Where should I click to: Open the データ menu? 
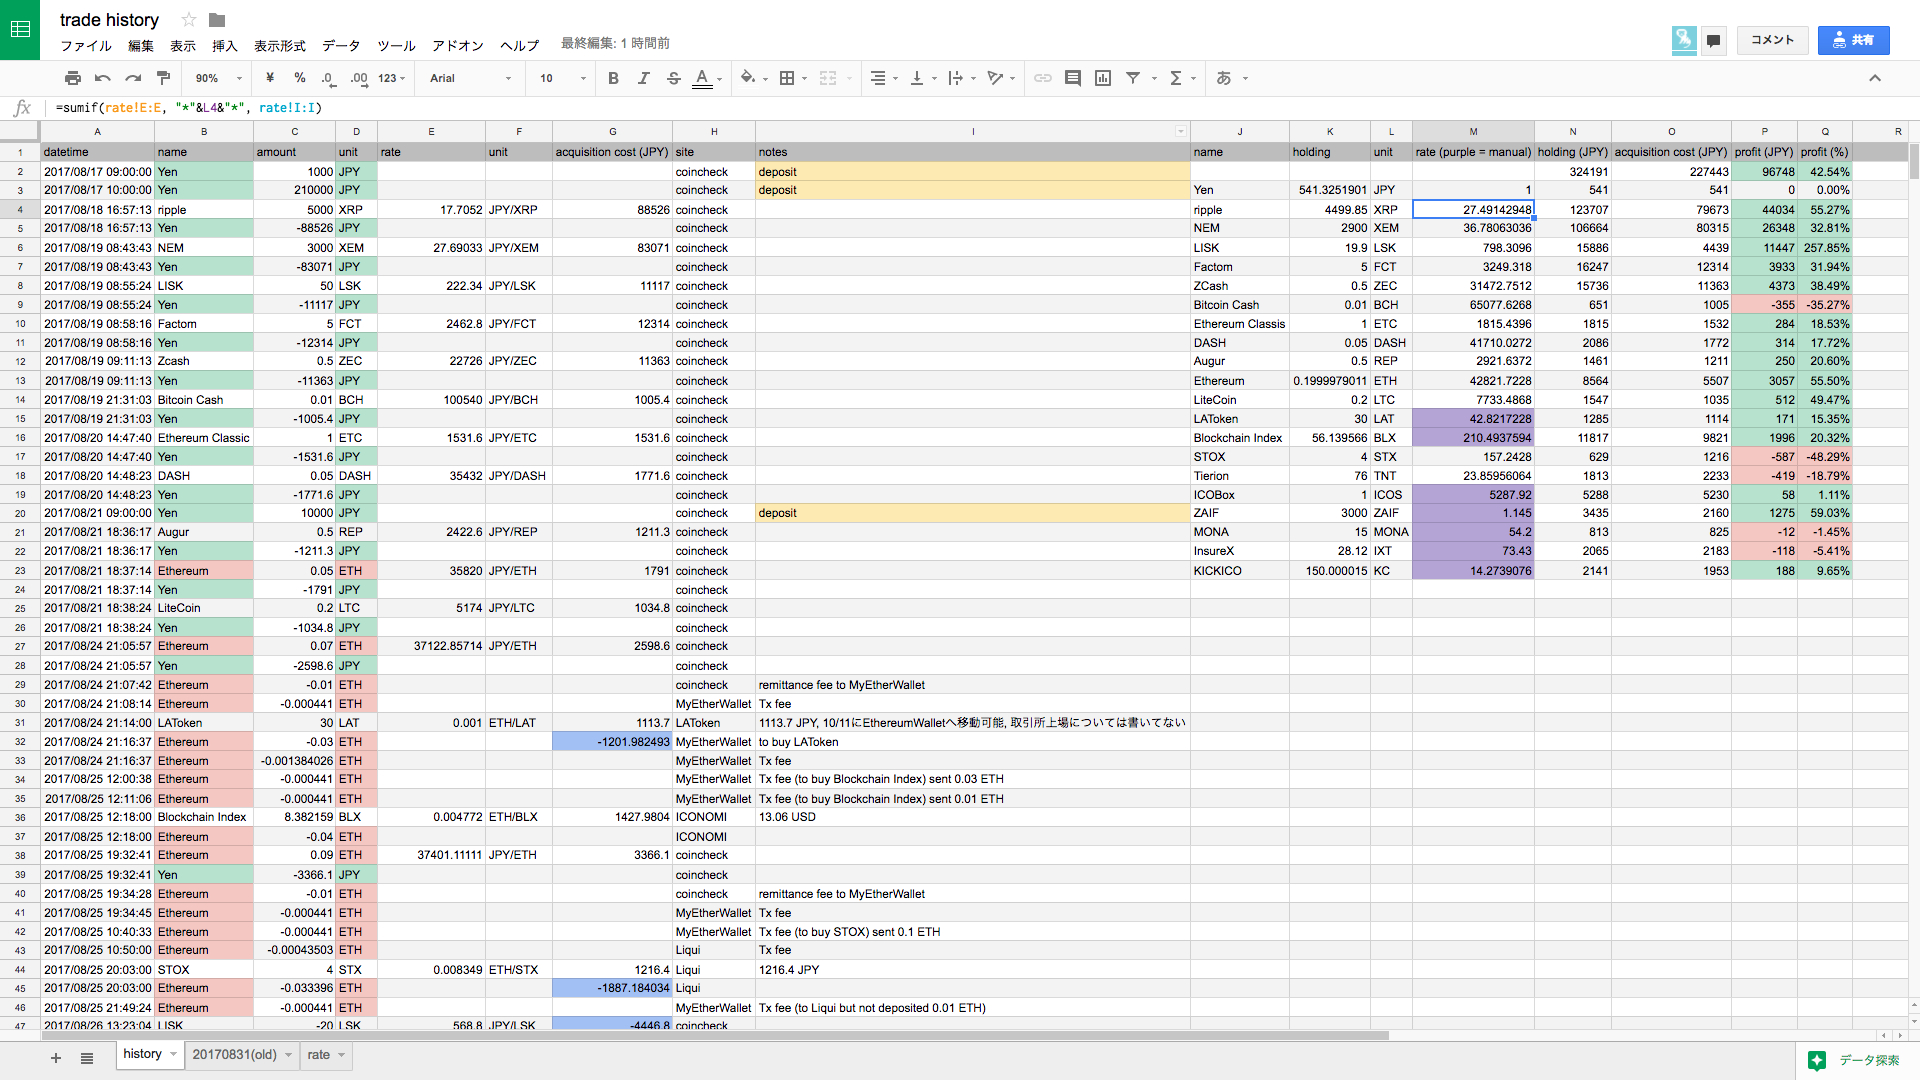[x=341, y=46]
